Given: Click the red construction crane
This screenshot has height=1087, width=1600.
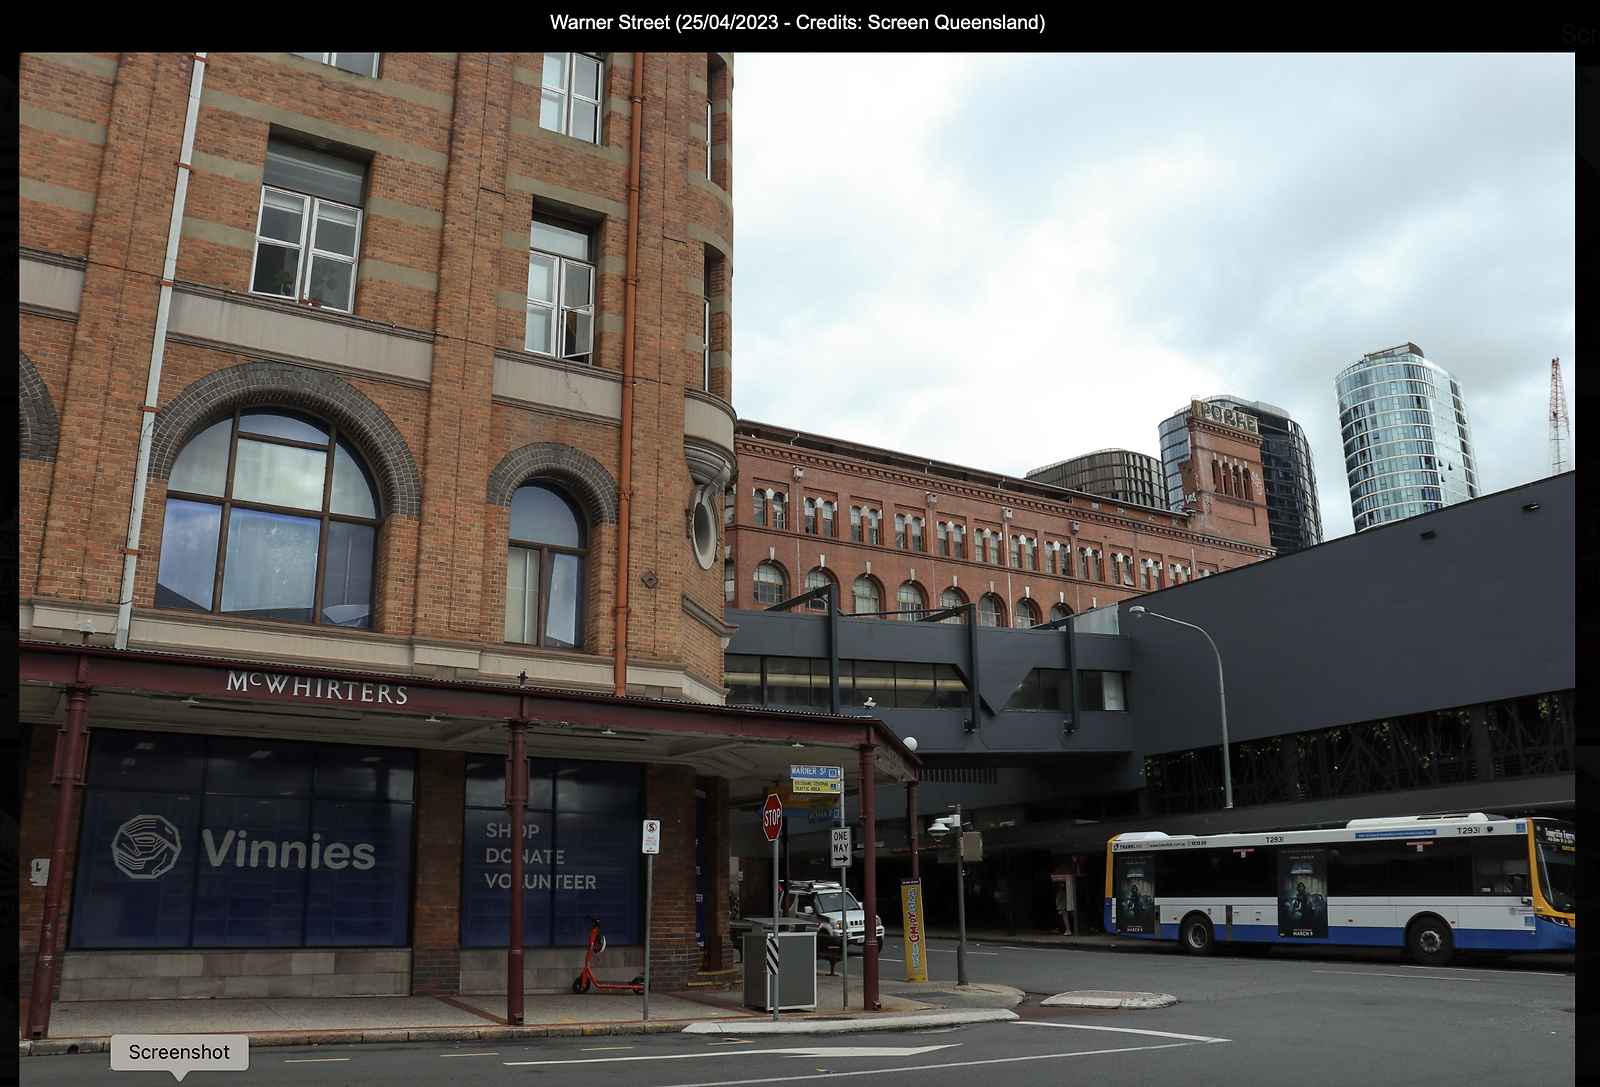Looking at the screenshot, I should 1557,416.
